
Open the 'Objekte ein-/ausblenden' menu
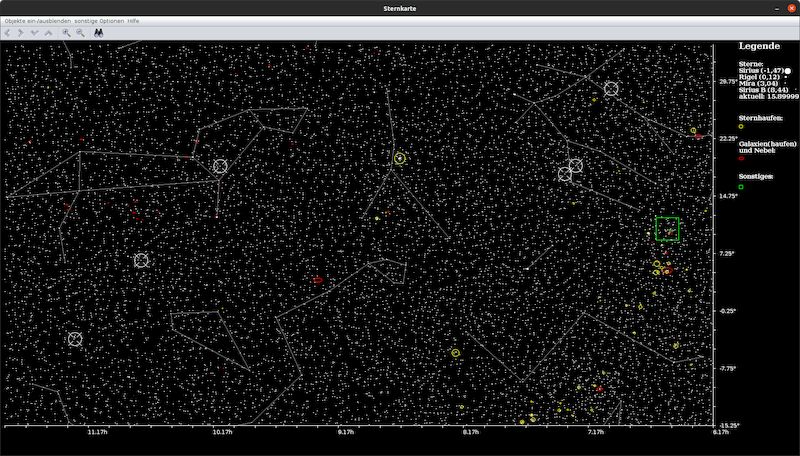pos(38,21)
